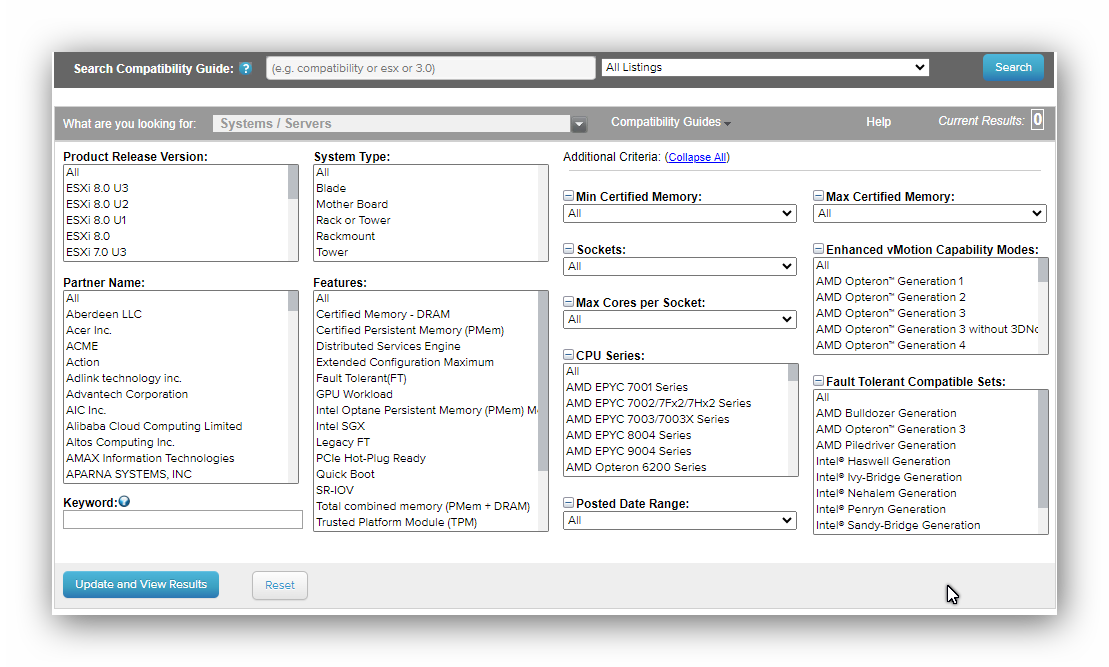Collapse the Max Cores per Socket section
Viewport: 1109px width, 667px height.
click(x=569, y=302)
